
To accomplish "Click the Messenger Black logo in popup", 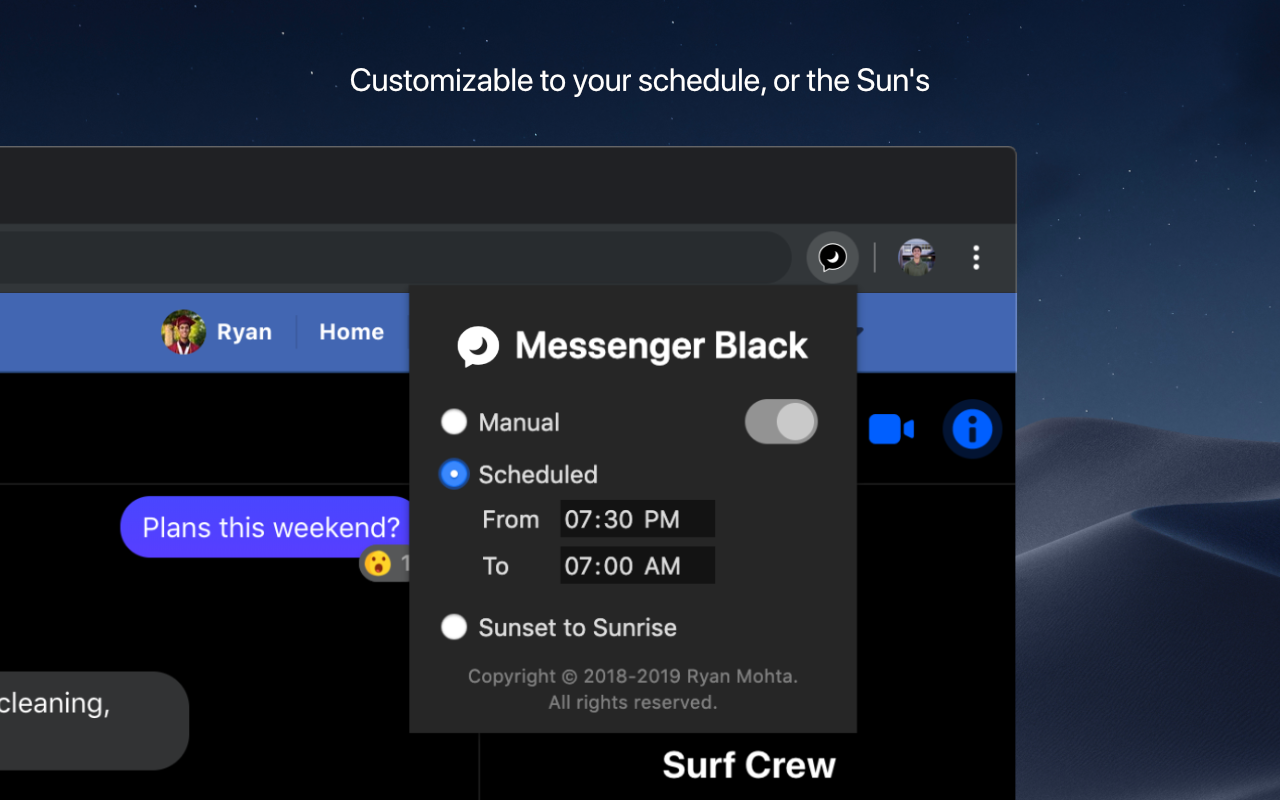I will [x=478, y=346].
